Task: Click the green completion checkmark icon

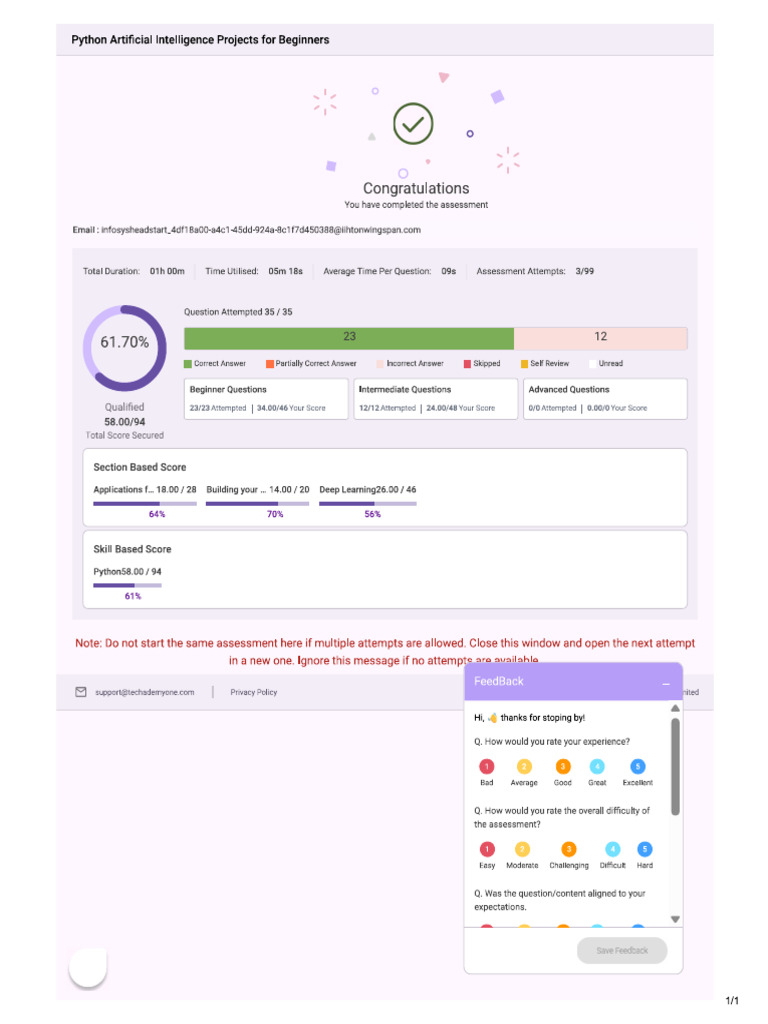Action: click(x=413, y=123)
